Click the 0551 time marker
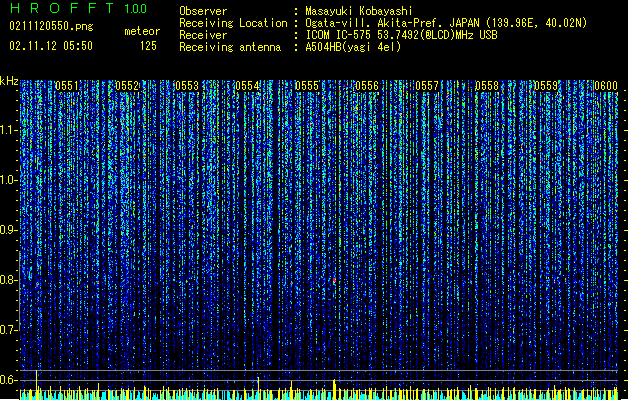Screen dimensions: 629x400 pyautogui.click(x=67, y=86)
